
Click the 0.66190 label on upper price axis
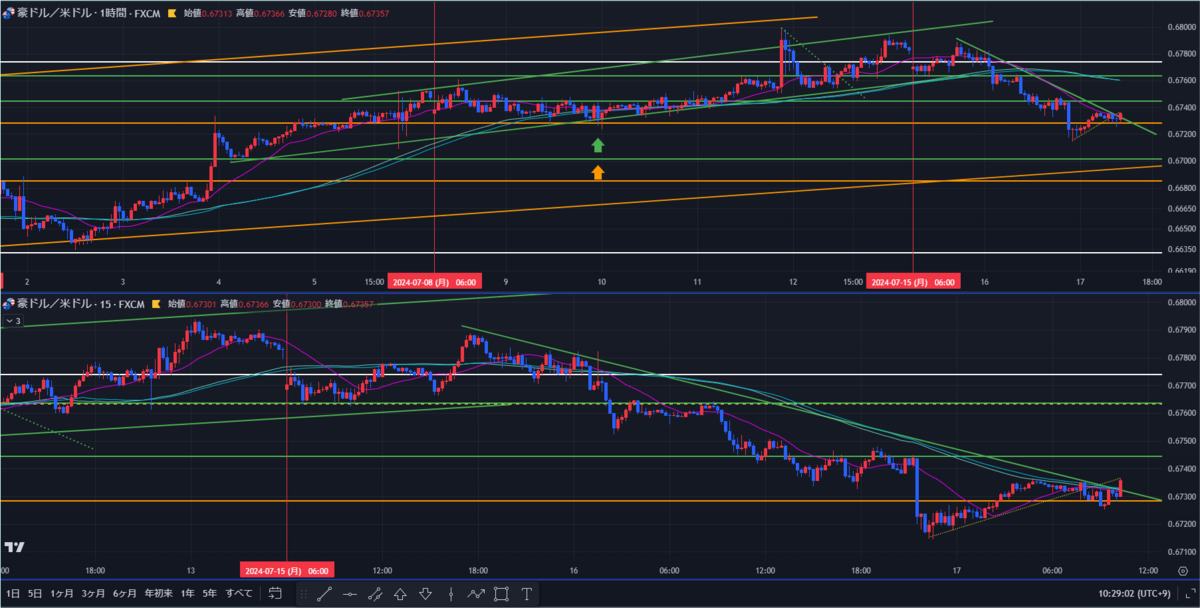tap(1180, 270)
